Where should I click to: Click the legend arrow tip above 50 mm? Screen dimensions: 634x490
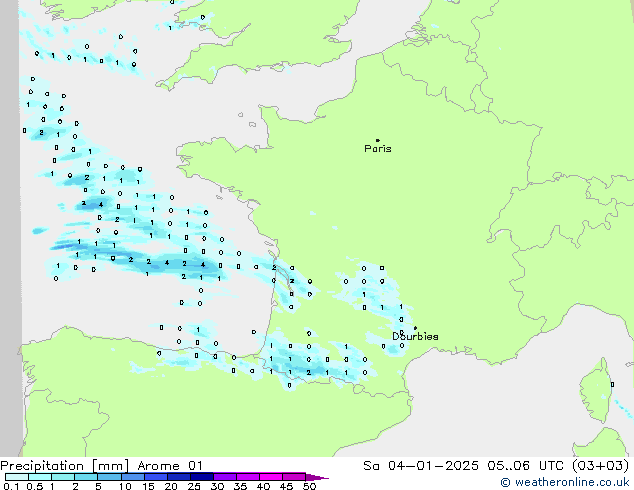tap(316, 477)
